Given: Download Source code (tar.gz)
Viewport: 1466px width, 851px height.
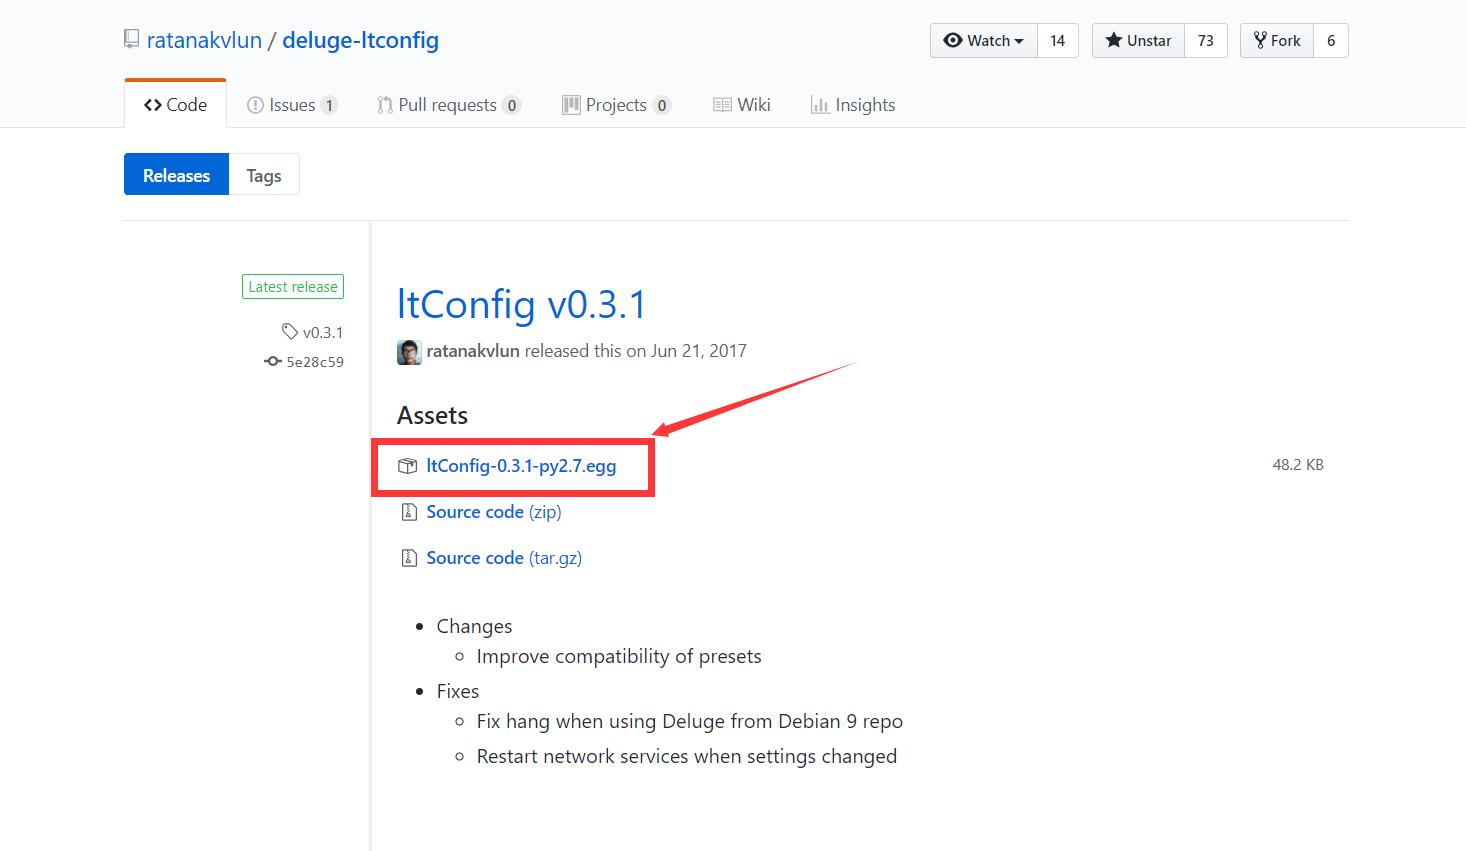Looking at the screenshot, I should coord(504,558).
